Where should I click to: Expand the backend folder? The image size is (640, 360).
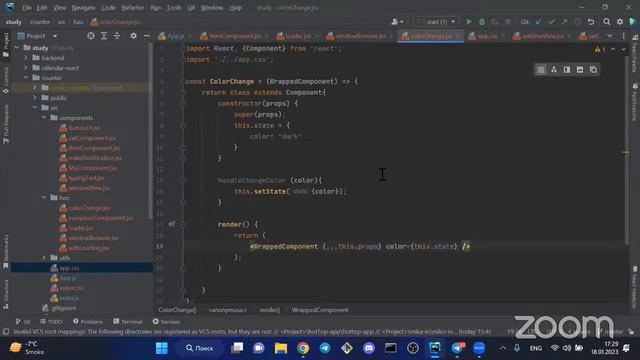26,58
